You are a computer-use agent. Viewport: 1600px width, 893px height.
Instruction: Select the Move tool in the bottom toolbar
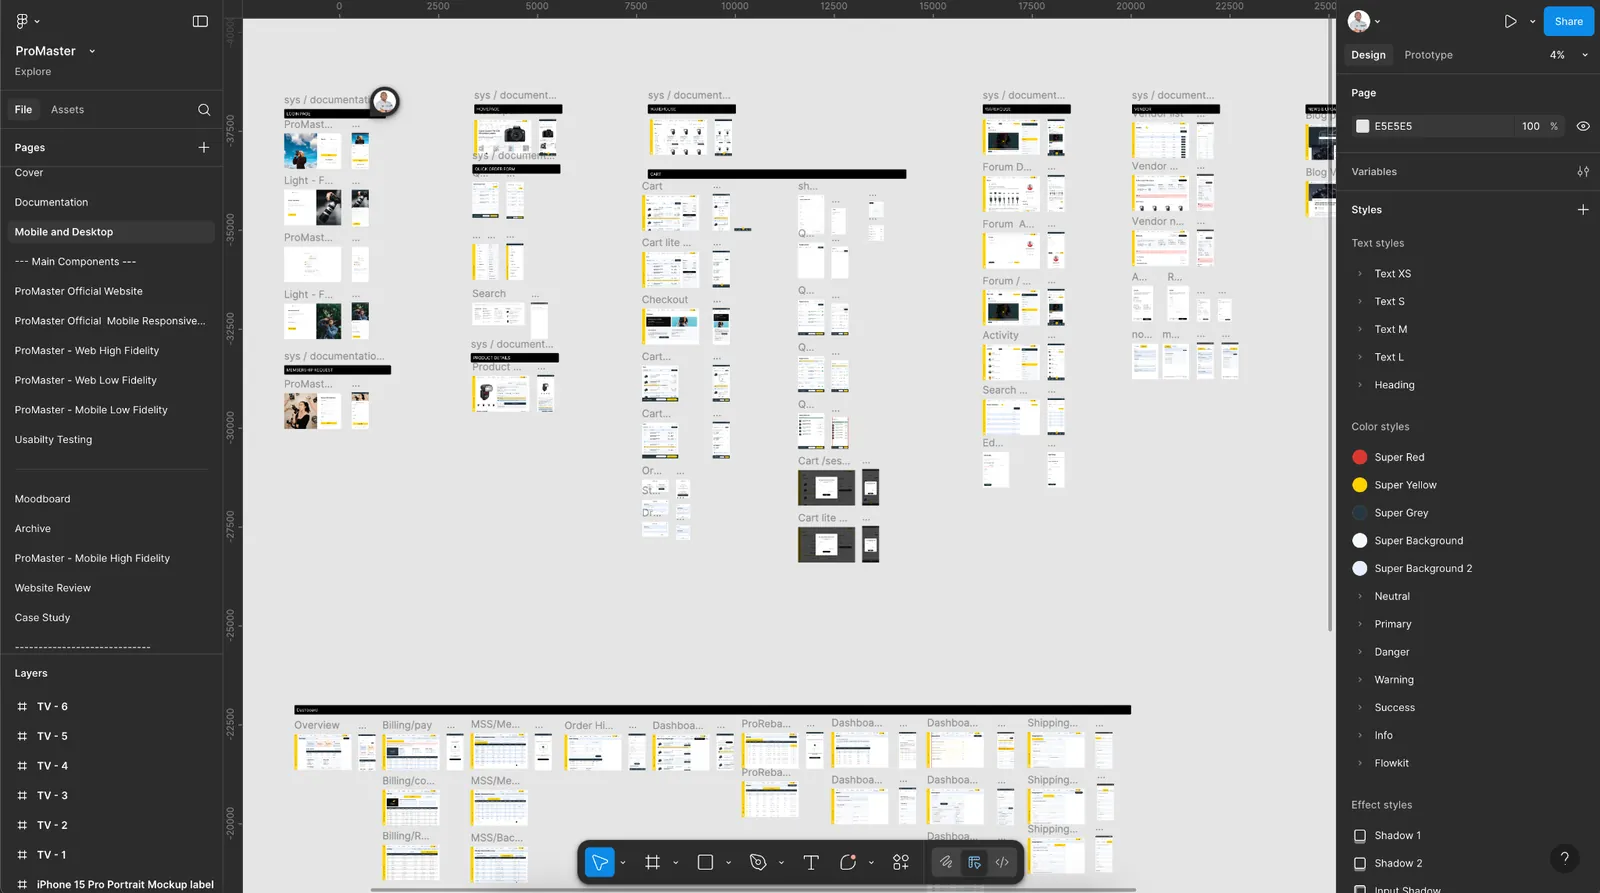[599, 862]
